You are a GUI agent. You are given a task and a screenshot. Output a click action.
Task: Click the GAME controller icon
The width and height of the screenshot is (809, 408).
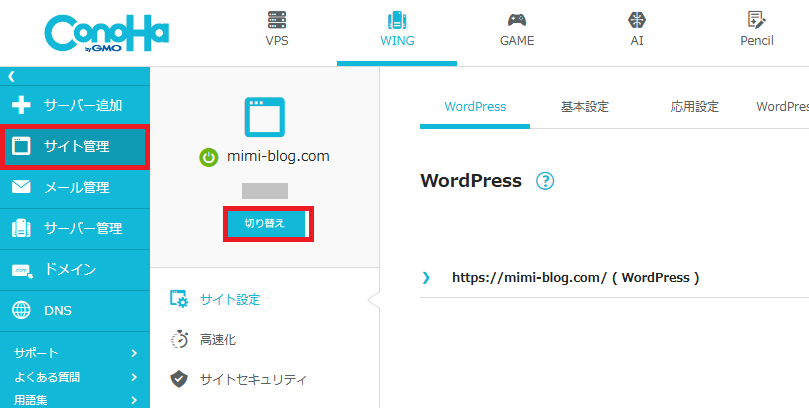pos(517,20)
